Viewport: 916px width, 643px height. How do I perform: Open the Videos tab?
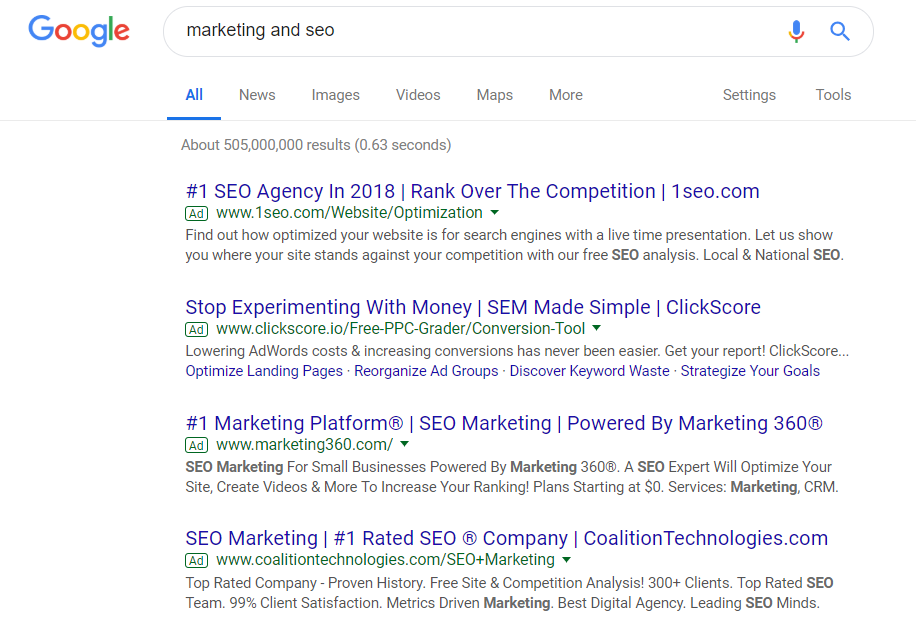(x=418, y=95)
